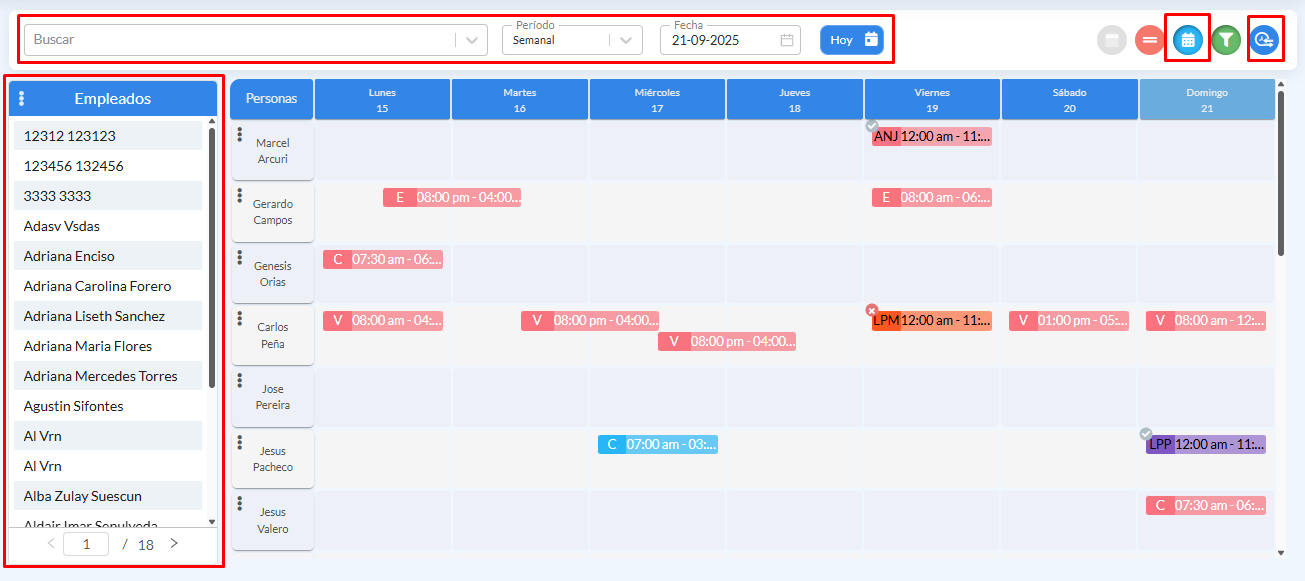This screenshot has height=581, width=1305.
Task: Click the blue calendar view icon
Action: pyautogui.click(x=1187, y=40)
